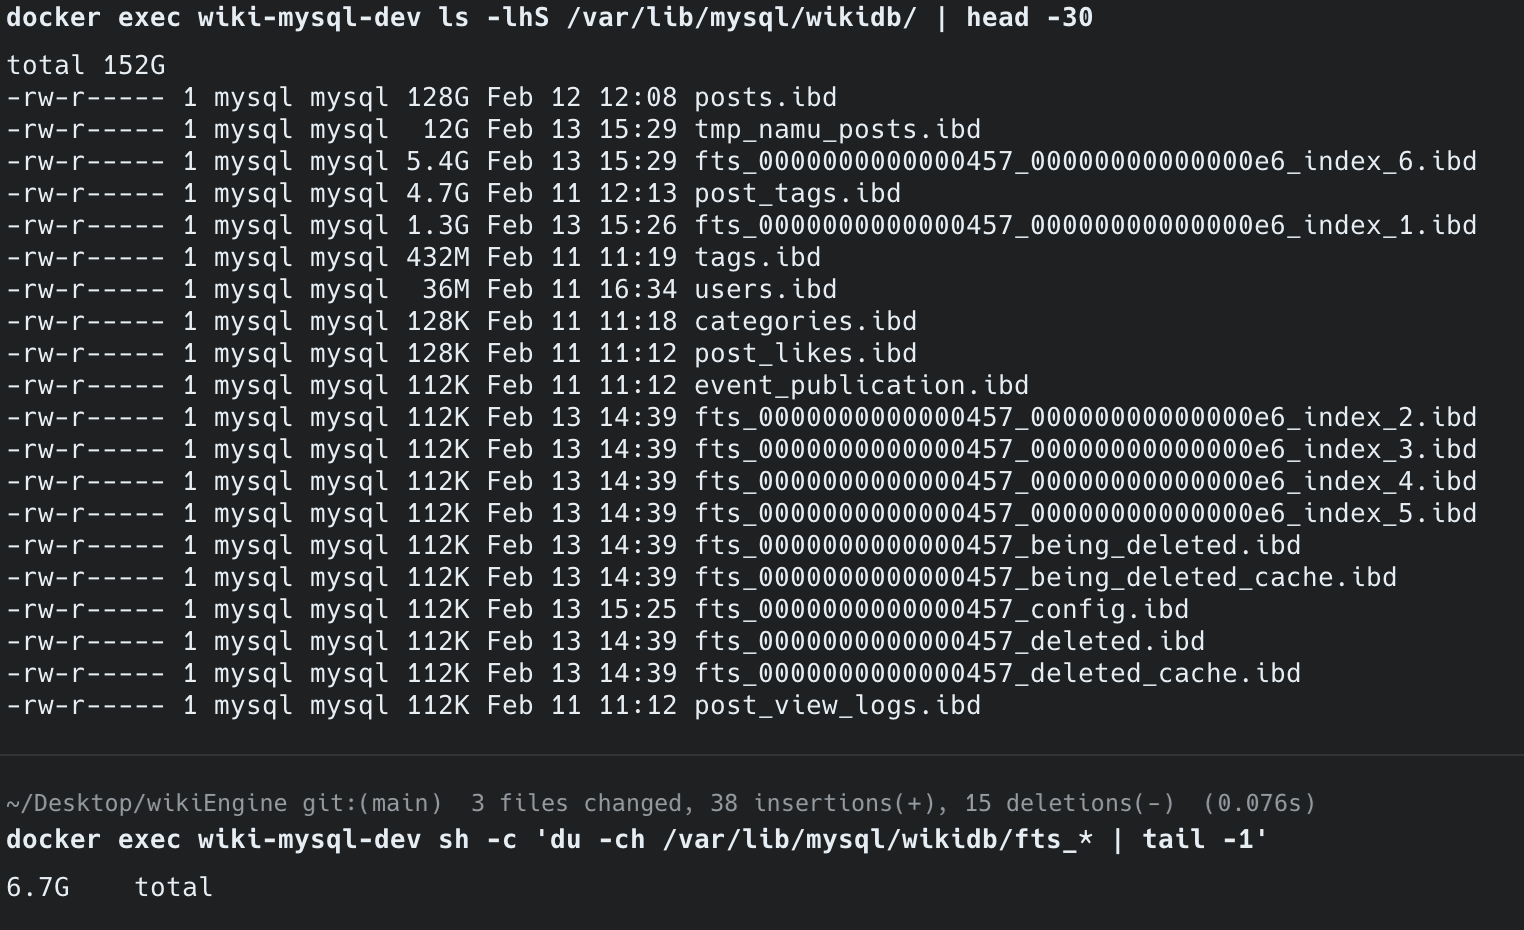Select the post_tags.ibd file entry
The image size is (1524, 930).
coord(797,194)
